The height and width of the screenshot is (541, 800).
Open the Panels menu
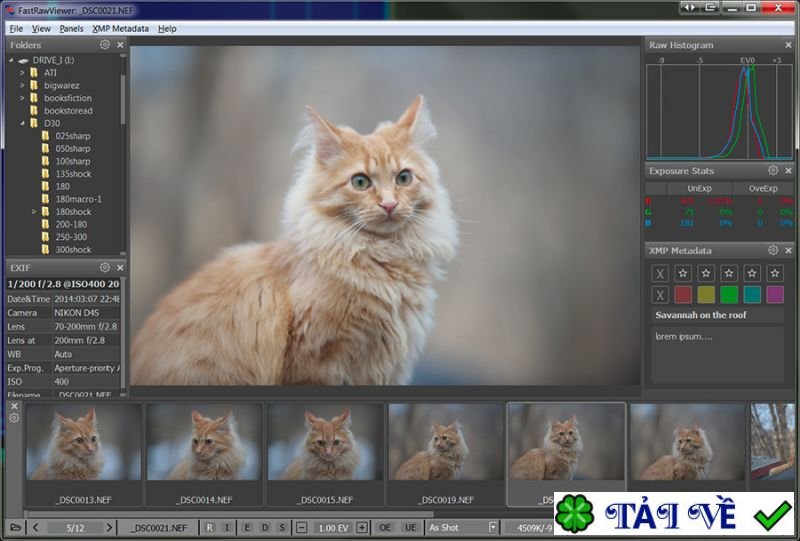pyautogui.click(x=71, y=29)
